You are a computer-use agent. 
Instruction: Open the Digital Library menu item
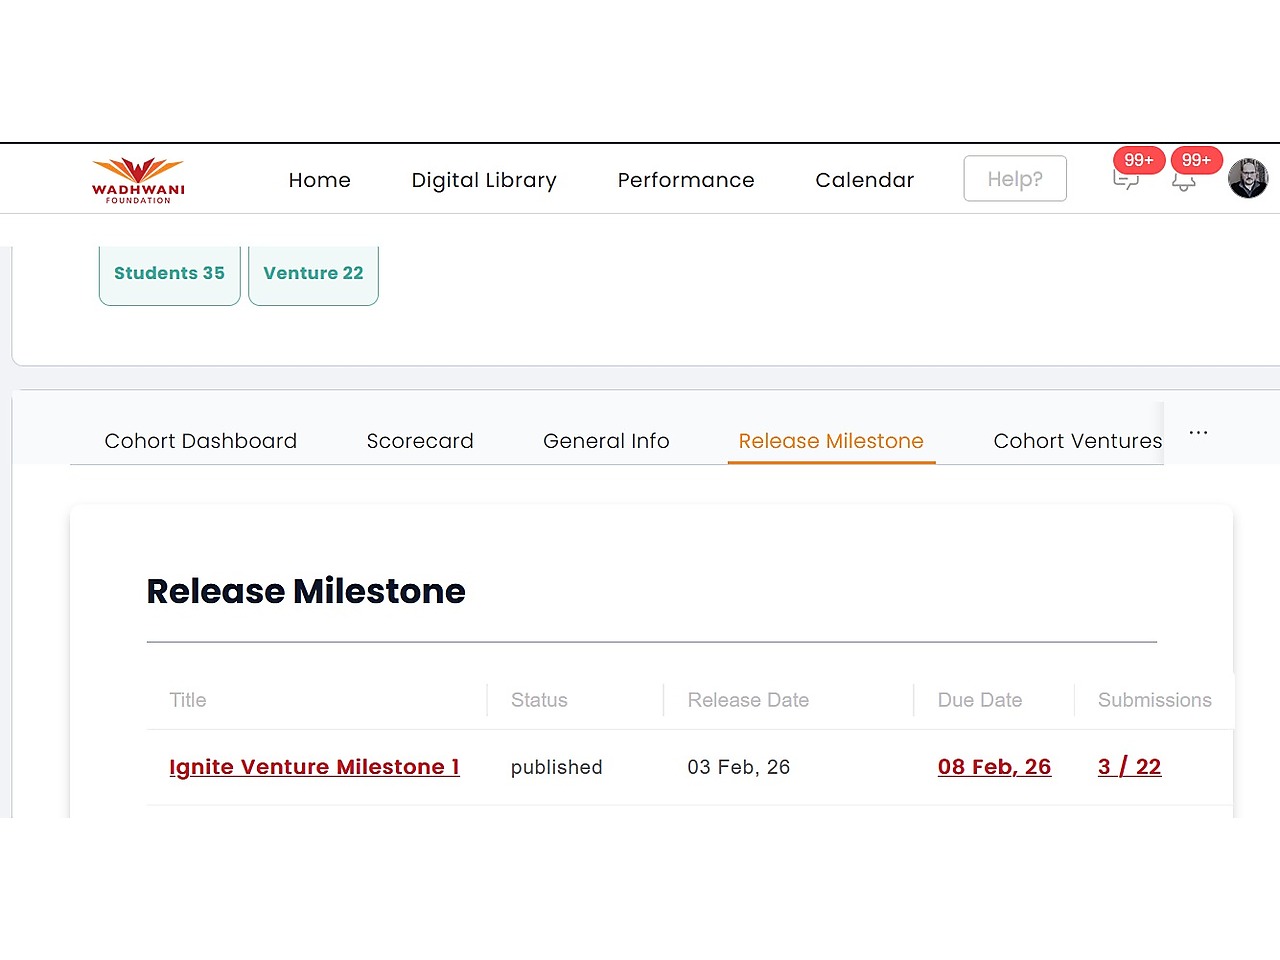coord(484,180)
